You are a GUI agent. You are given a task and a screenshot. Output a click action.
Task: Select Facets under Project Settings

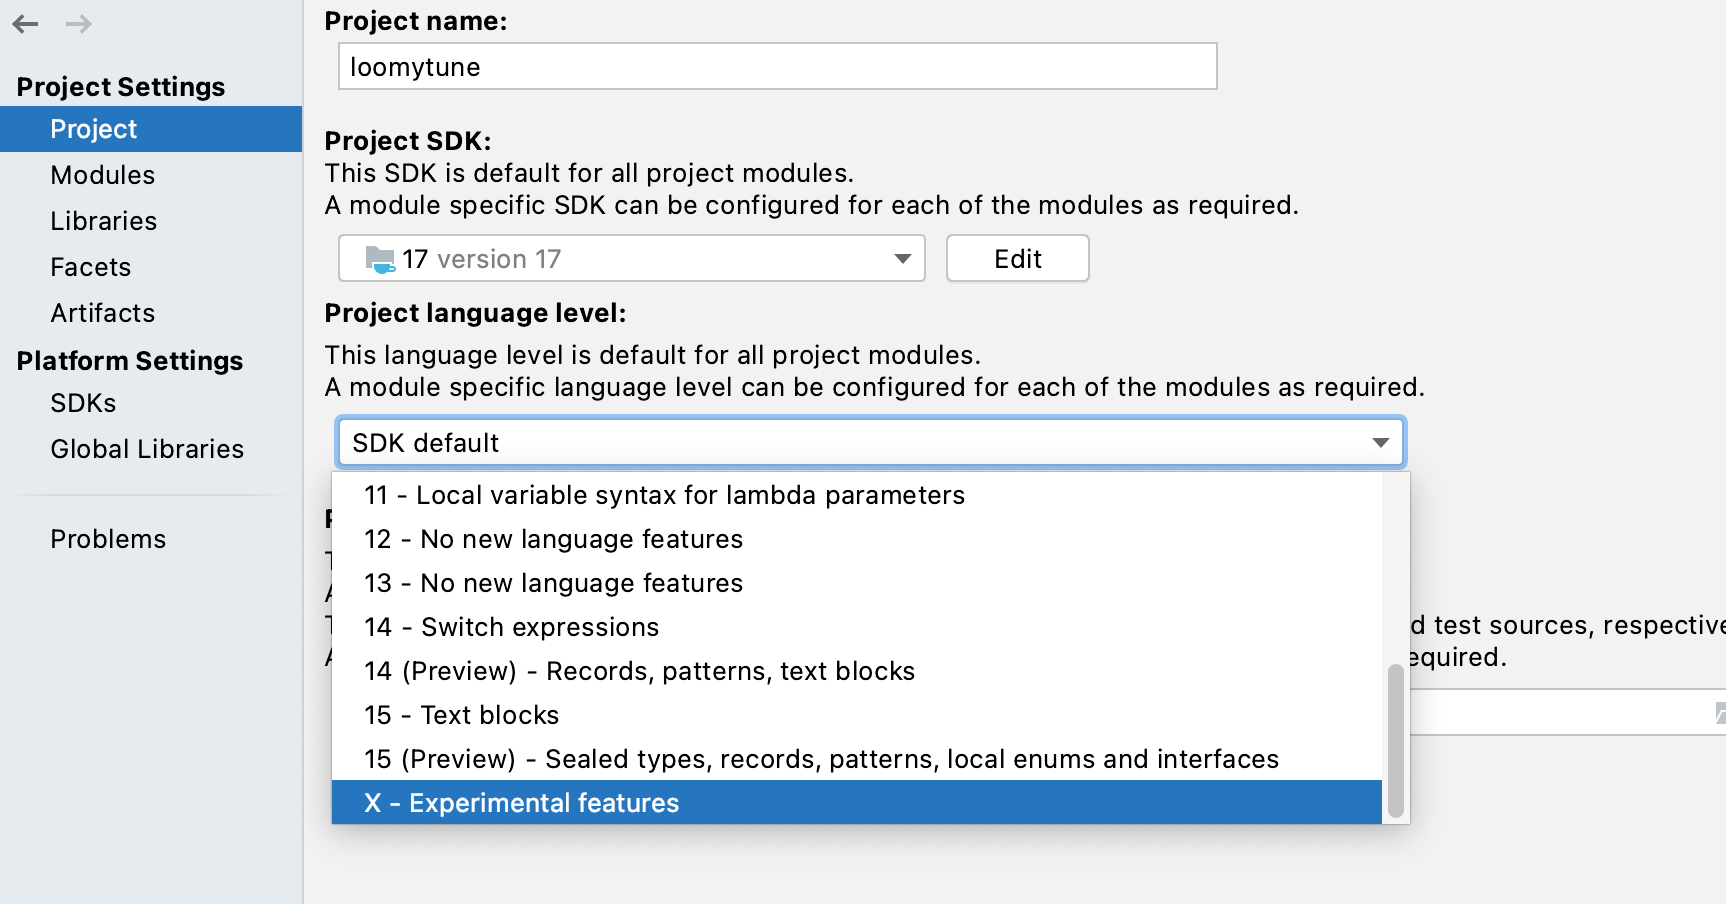click(x=90, y=266)
